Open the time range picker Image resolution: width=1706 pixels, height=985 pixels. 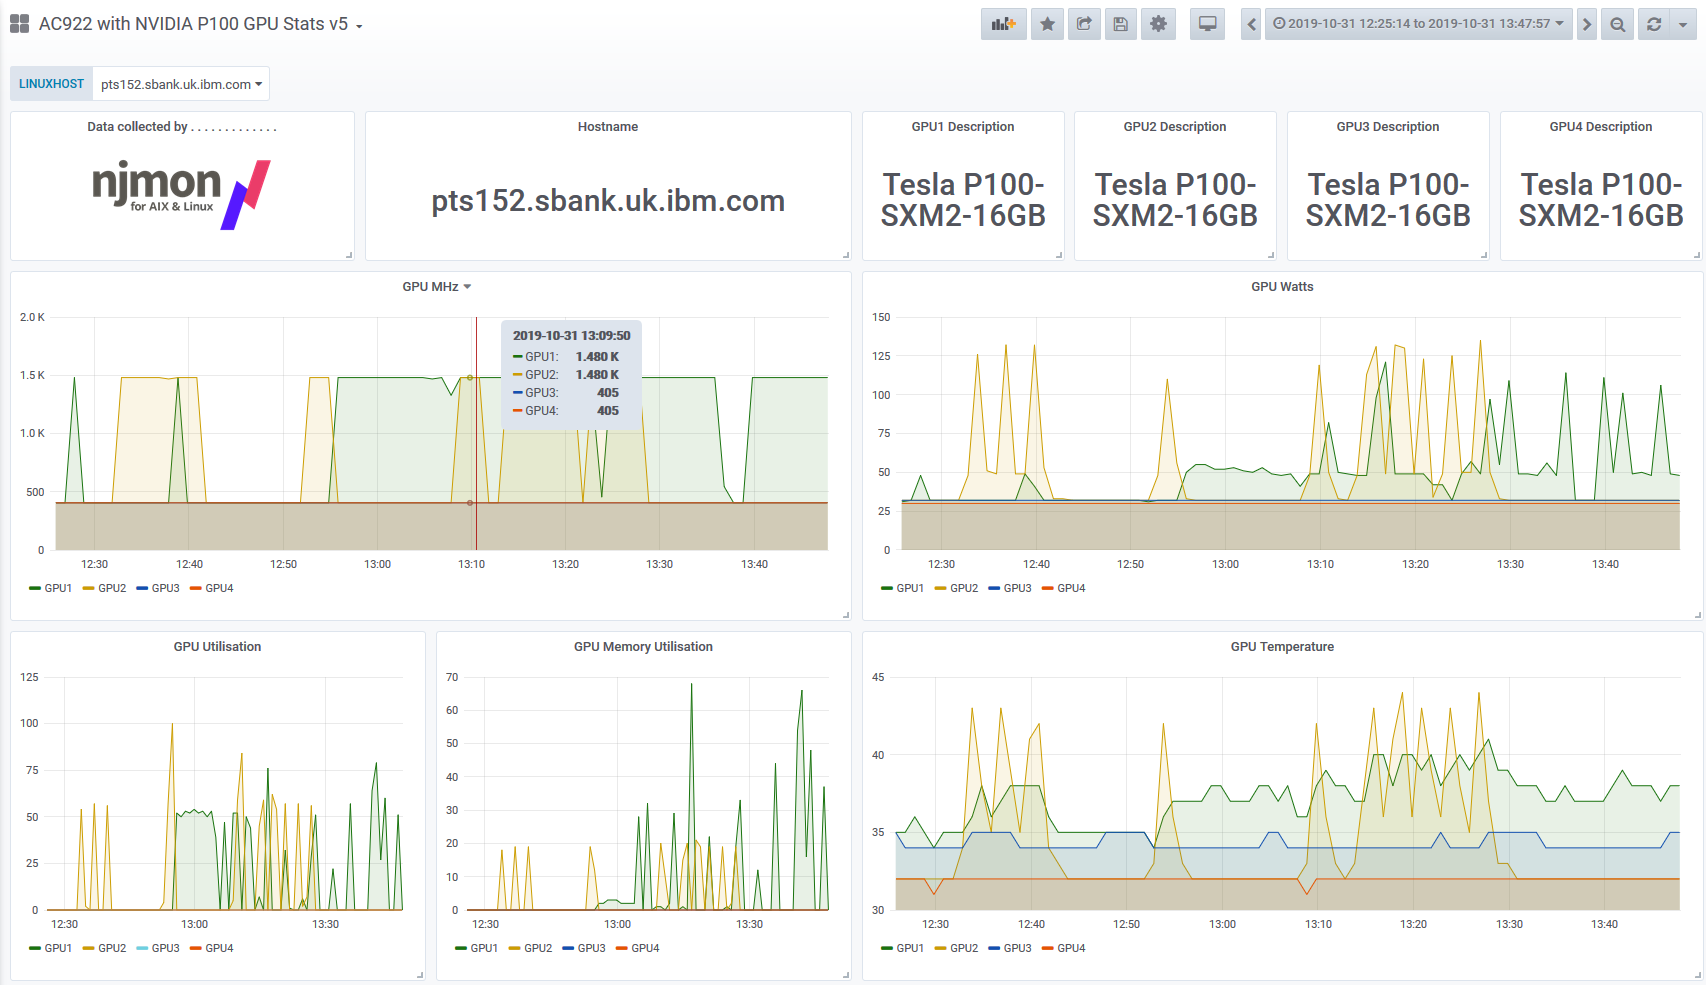pos(1418,24)
